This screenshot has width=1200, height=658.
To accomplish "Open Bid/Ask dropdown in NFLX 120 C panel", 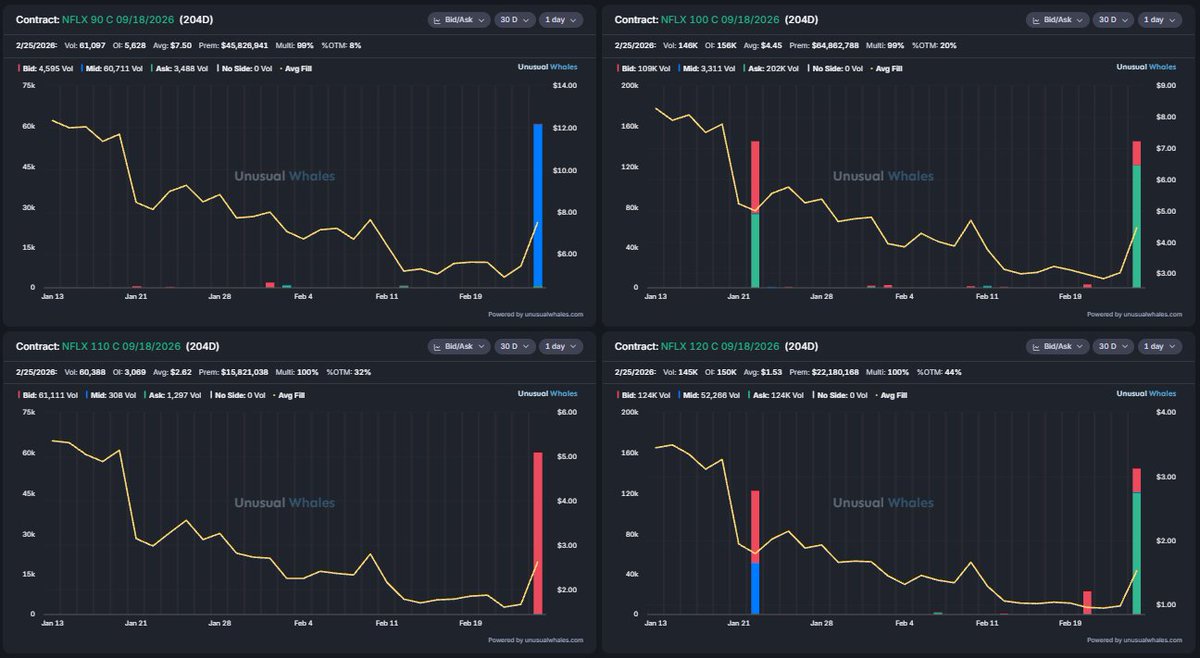I will (x=1059, y=346).
